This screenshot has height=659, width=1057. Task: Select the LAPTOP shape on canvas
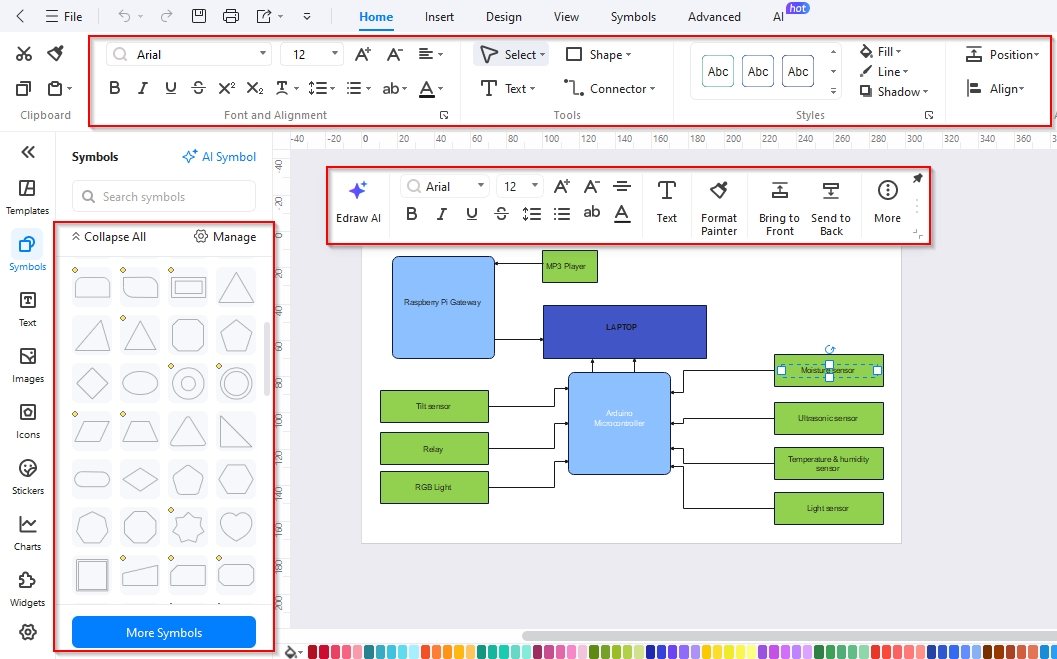pyautogui.click(x=625, y=332)
